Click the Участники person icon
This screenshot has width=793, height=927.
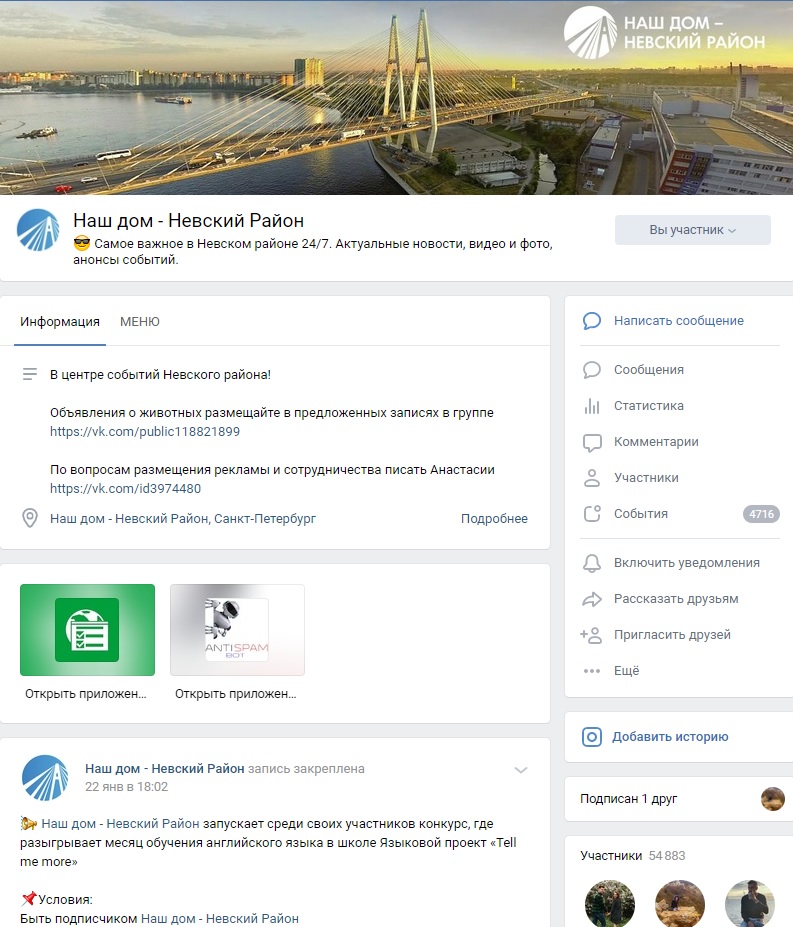coord(592,478)
